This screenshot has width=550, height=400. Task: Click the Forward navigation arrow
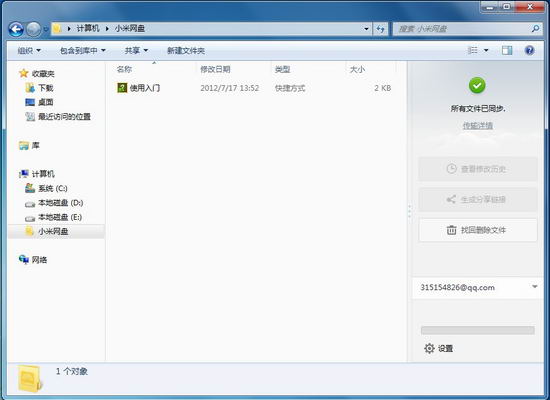pos(34,29)
